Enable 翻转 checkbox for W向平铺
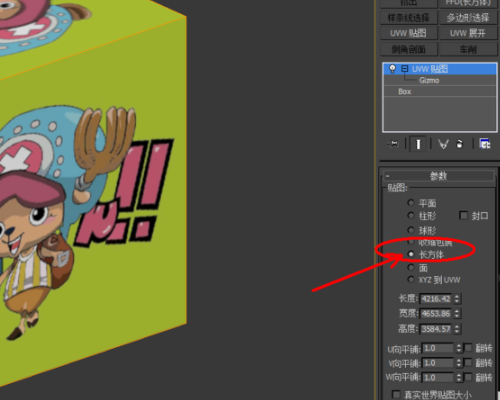 [468, 377]
